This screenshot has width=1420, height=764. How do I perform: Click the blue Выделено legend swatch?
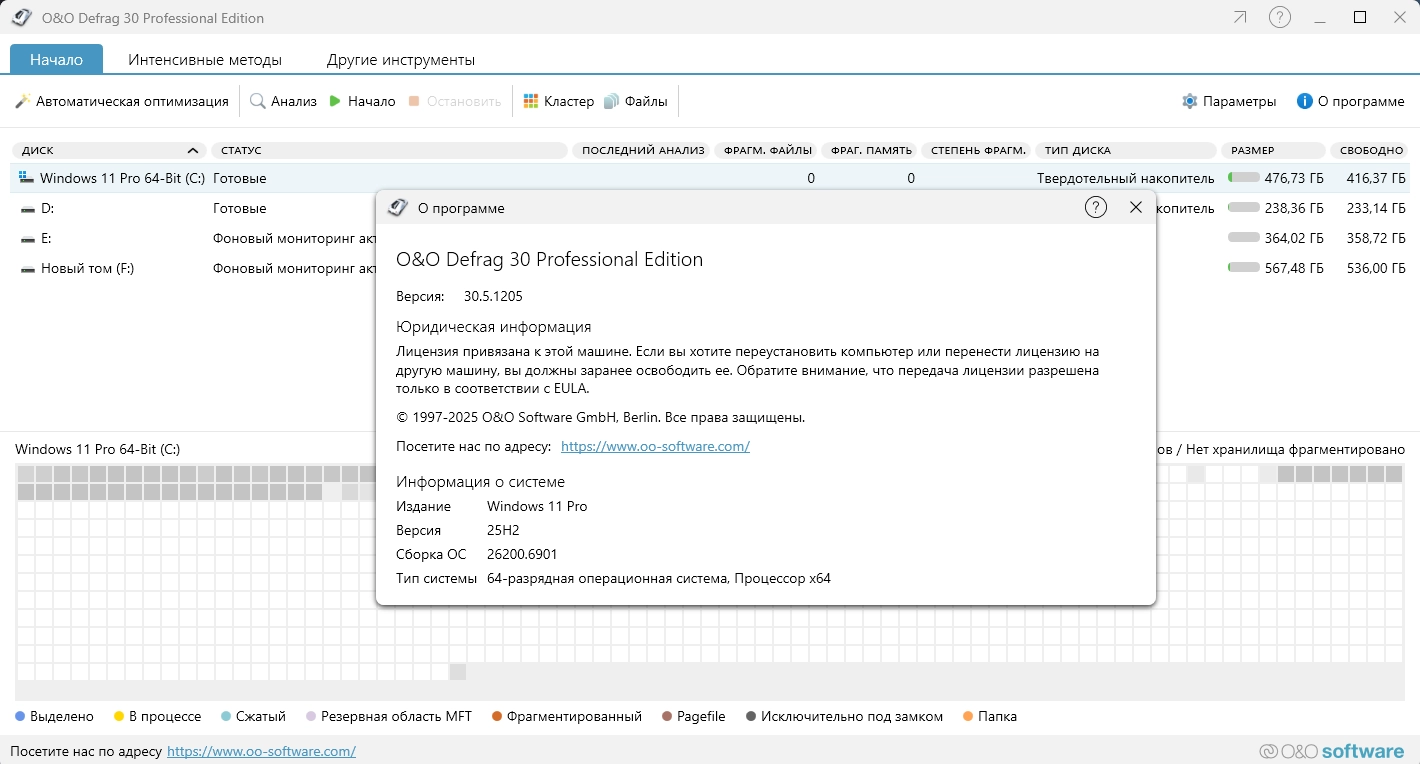20,716
